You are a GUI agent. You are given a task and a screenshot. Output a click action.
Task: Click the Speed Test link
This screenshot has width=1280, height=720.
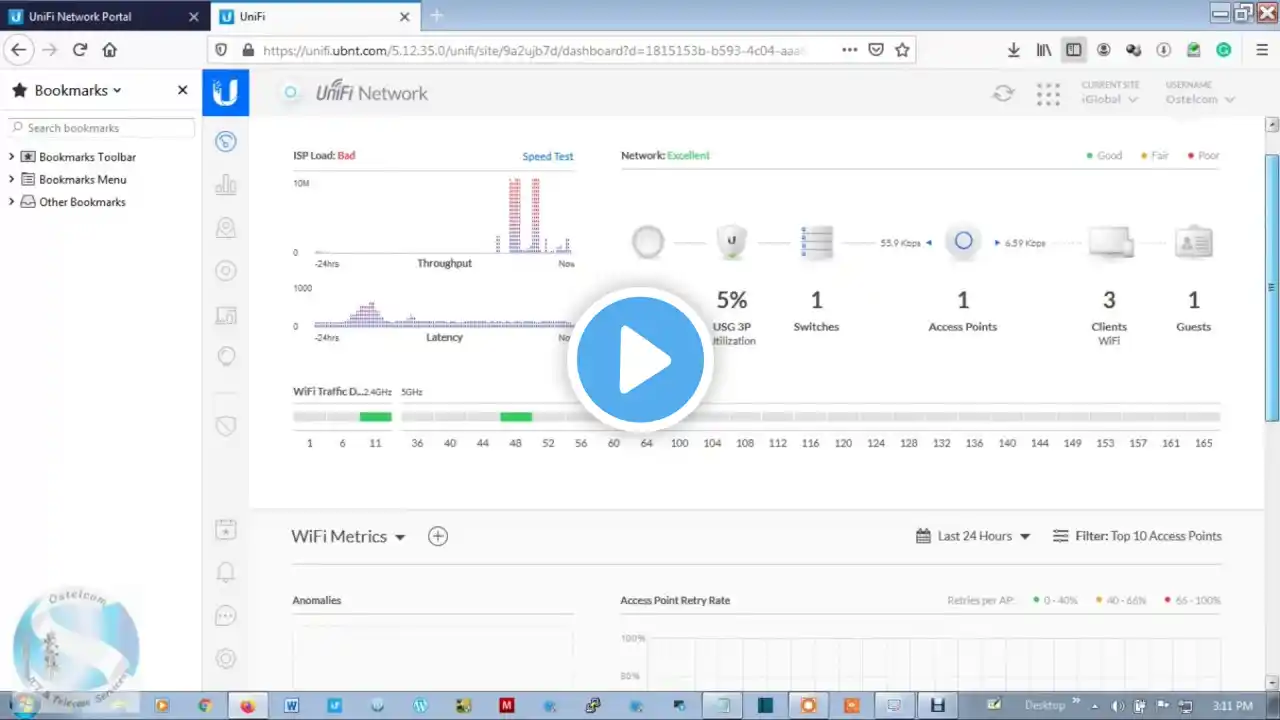click(548, 156)
